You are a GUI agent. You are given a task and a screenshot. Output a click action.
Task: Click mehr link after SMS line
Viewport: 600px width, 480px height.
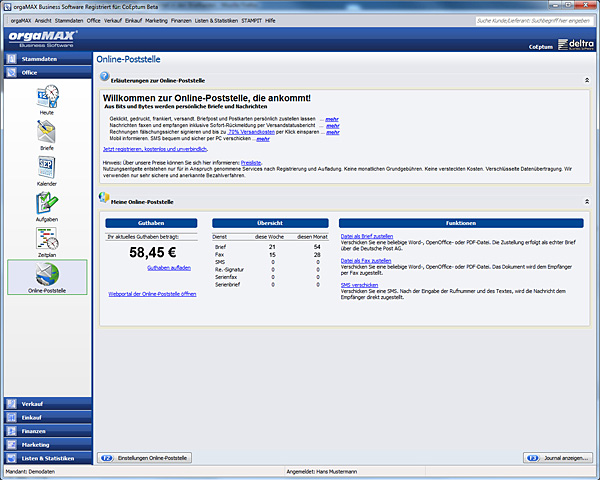click(263, 139)
